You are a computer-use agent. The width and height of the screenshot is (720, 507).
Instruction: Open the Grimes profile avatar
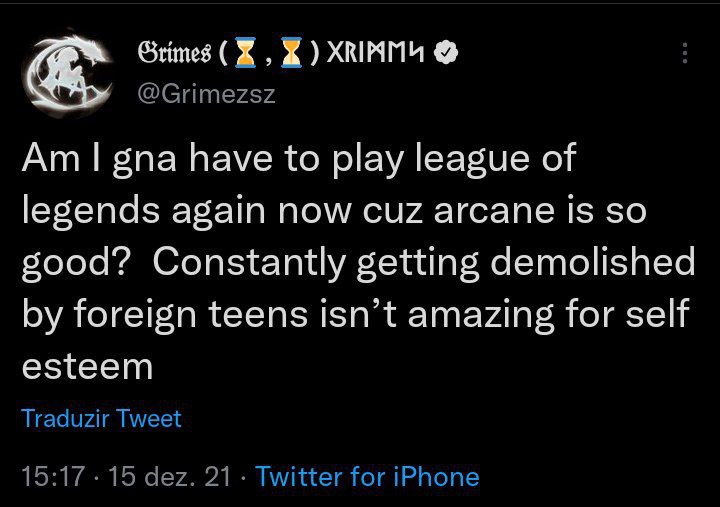[68, 73]
